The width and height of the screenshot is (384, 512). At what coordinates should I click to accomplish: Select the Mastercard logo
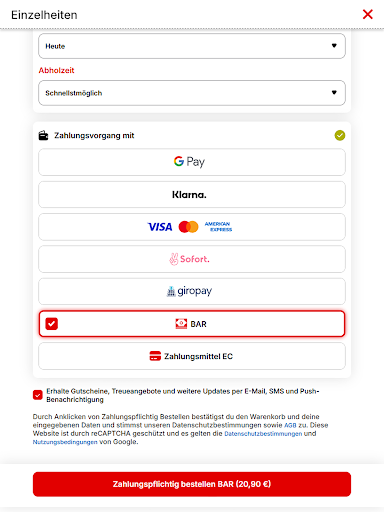[x=188, y=227]
